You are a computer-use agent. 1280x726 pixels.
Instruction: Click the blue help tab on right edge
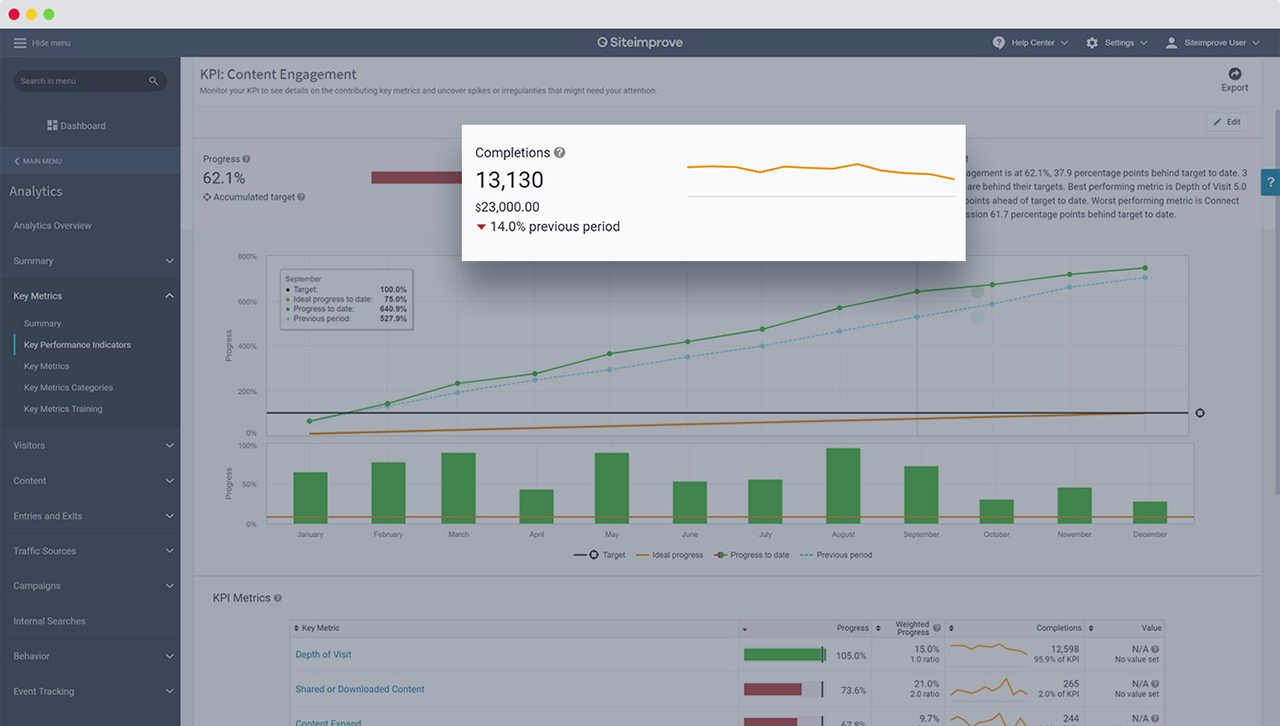tap(1271, 182)
